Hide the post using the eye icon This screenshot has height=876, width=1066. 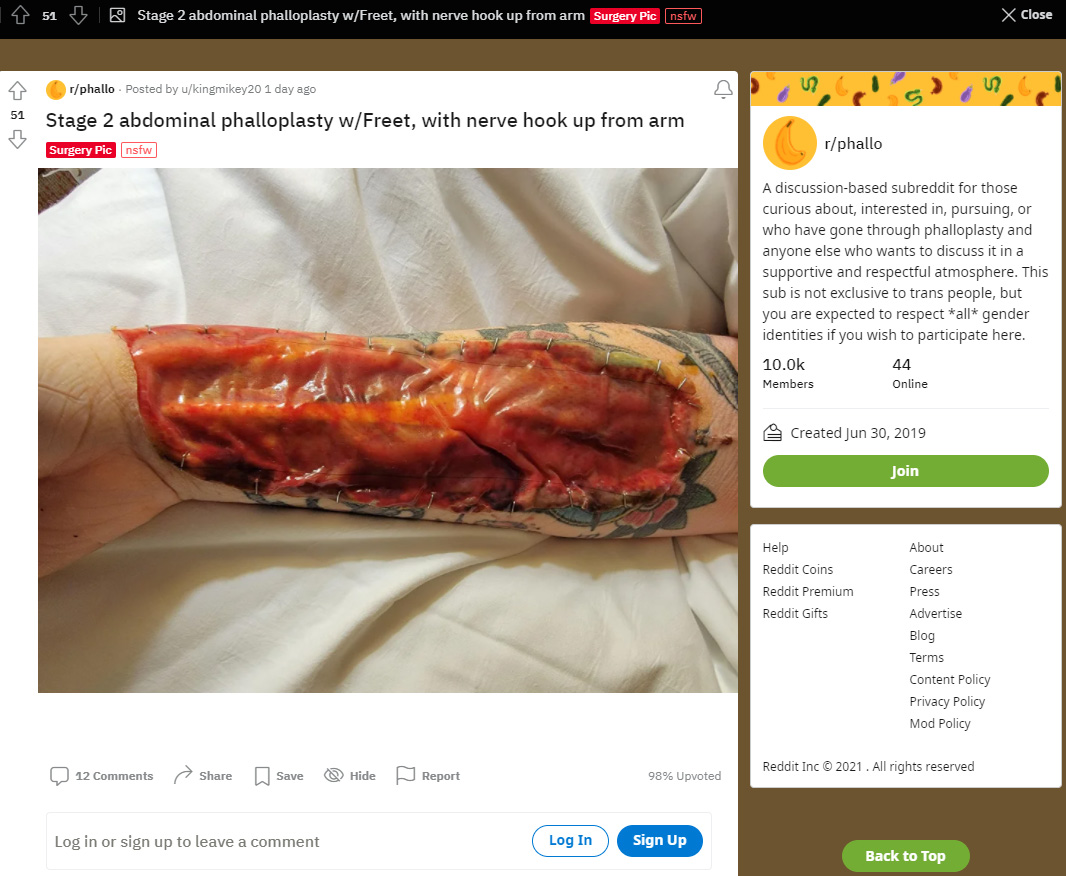[333, 775]
